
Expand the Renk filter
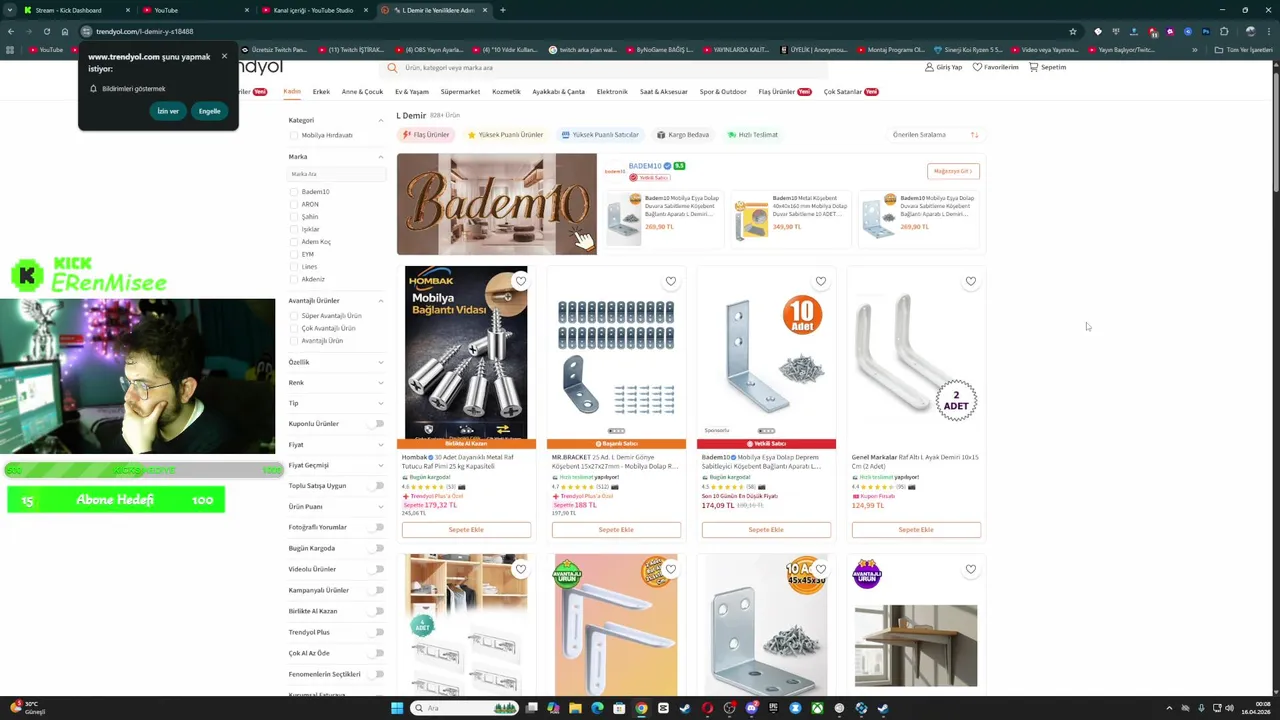381,383
